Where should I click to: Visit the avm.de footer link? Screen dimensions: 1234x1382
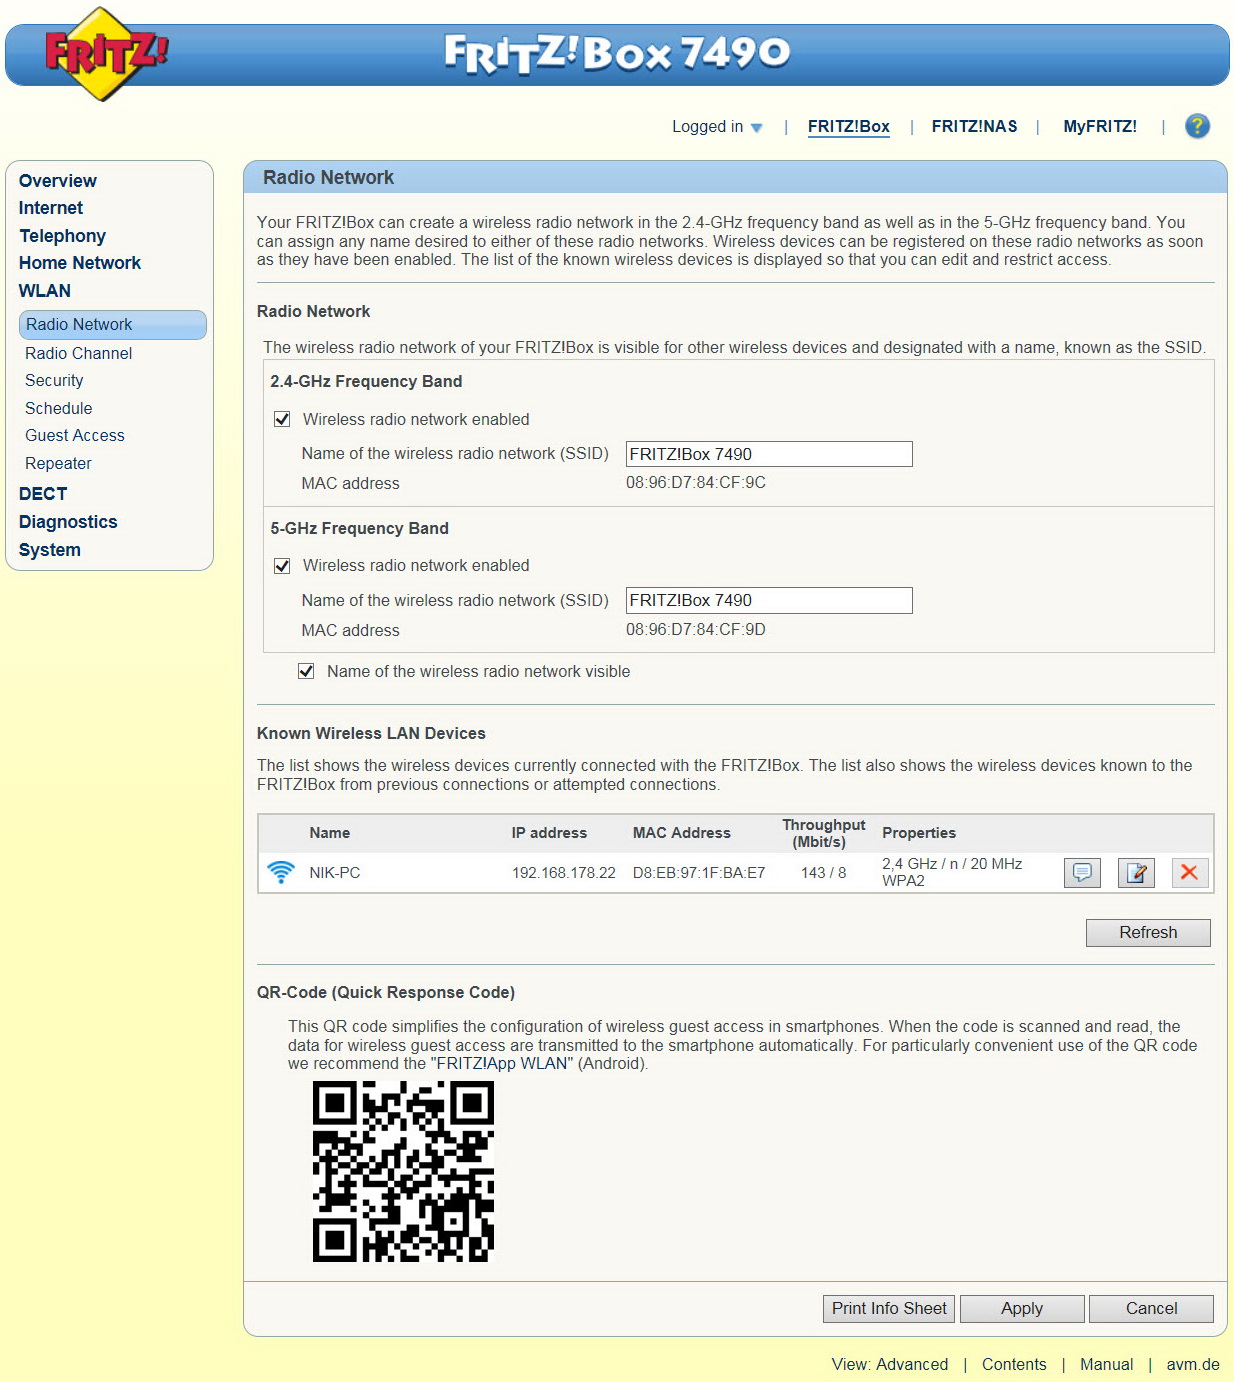click(x=1193, y=1365)
